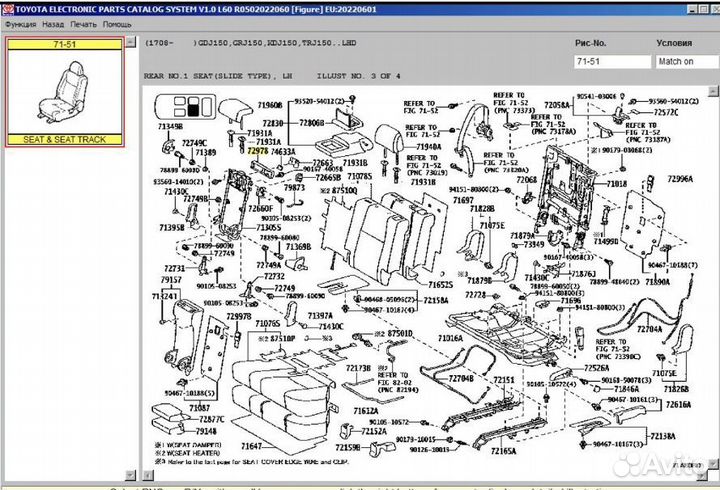Viewport: 720px width, 490px height.
Task: Click part number 72165A label
Action: [503, 453]
